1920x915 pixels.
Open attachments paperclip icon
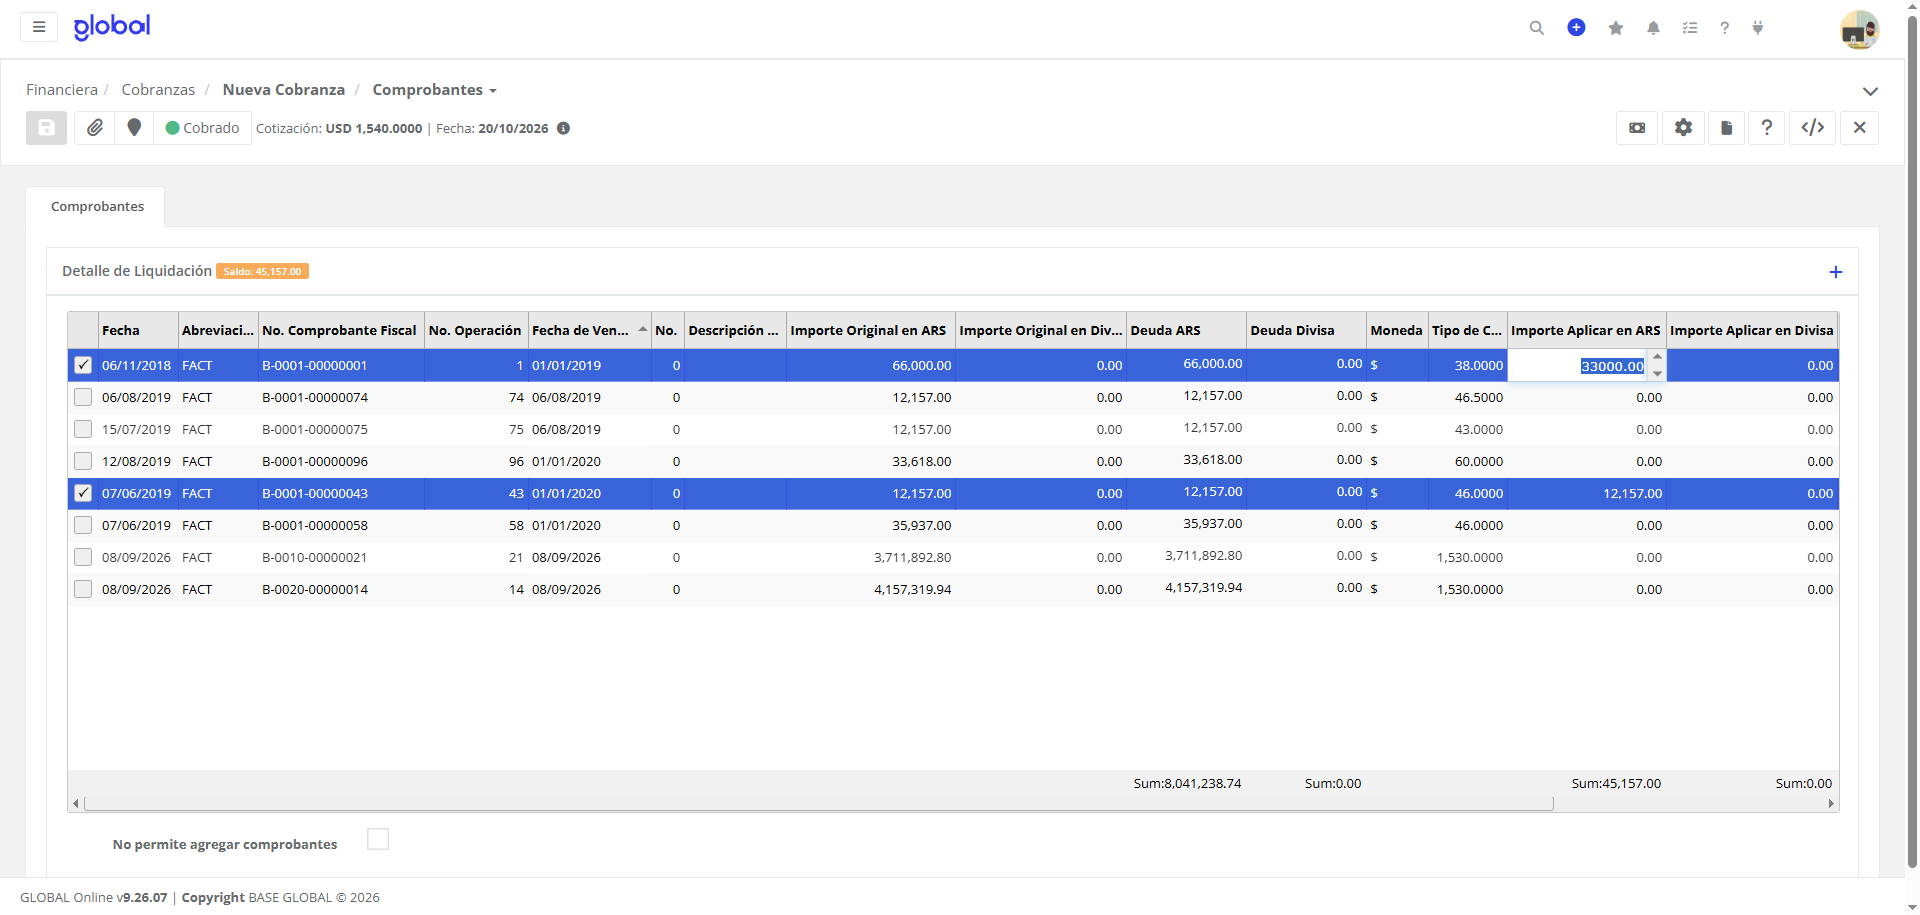tap(95, 128)
